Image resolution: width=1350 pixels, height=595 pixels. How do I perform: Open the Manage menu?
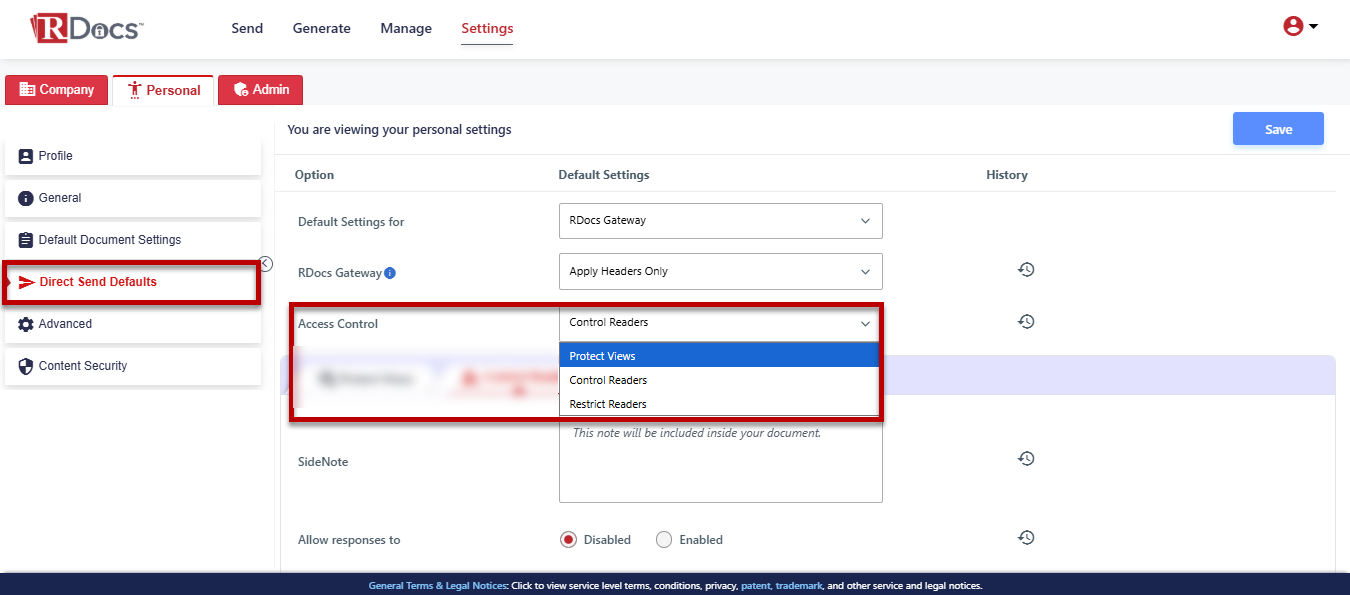406,28
